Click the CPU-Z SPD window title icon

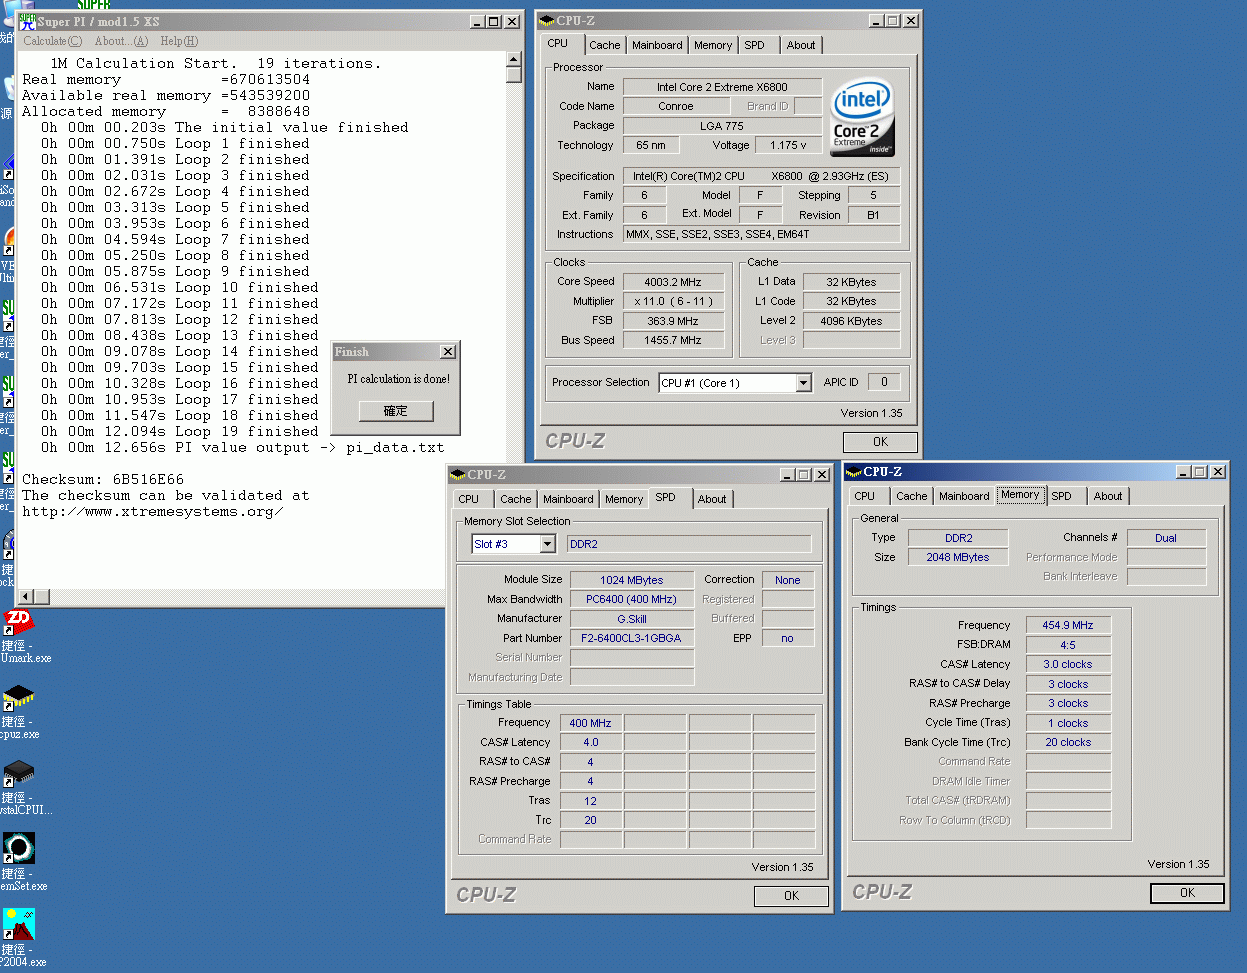click(x=458, y=475)
